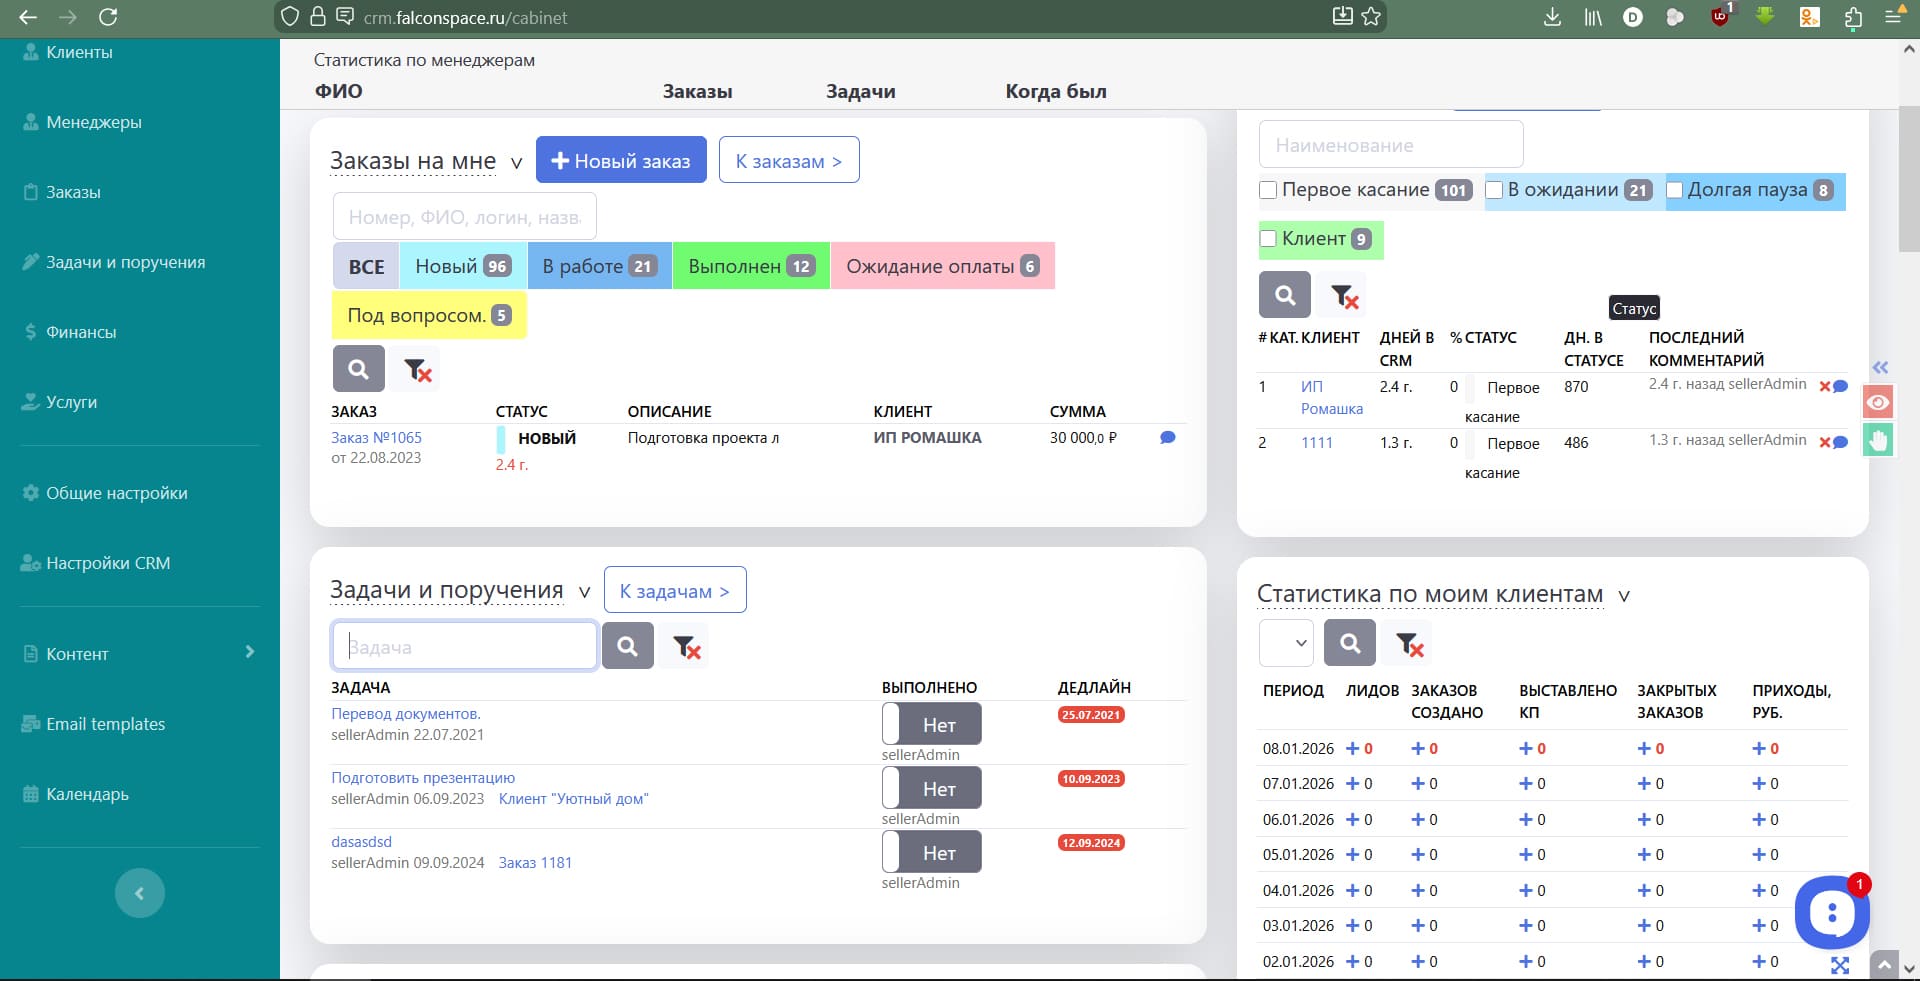
Task: Clear filter in tasks panel
Action: point(686,647)
